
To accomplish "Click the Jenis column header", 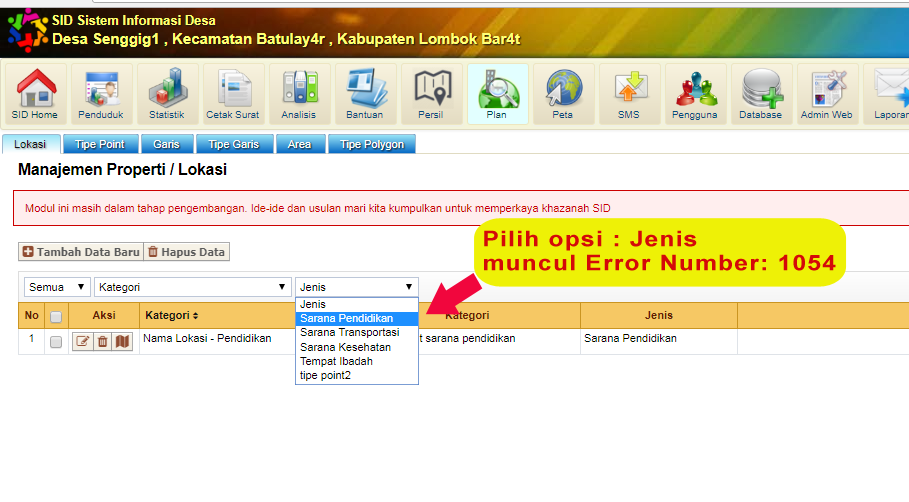I will 659,315.
